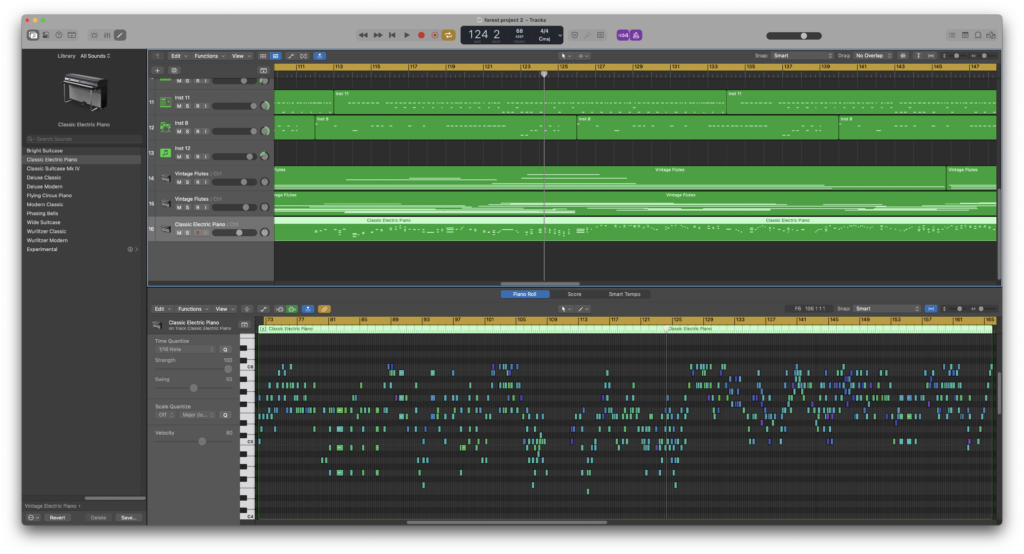Switch to the Score tab
The height and width of the screenshot is (554, 1024).
pyautogui.click(x=574, y=294)
